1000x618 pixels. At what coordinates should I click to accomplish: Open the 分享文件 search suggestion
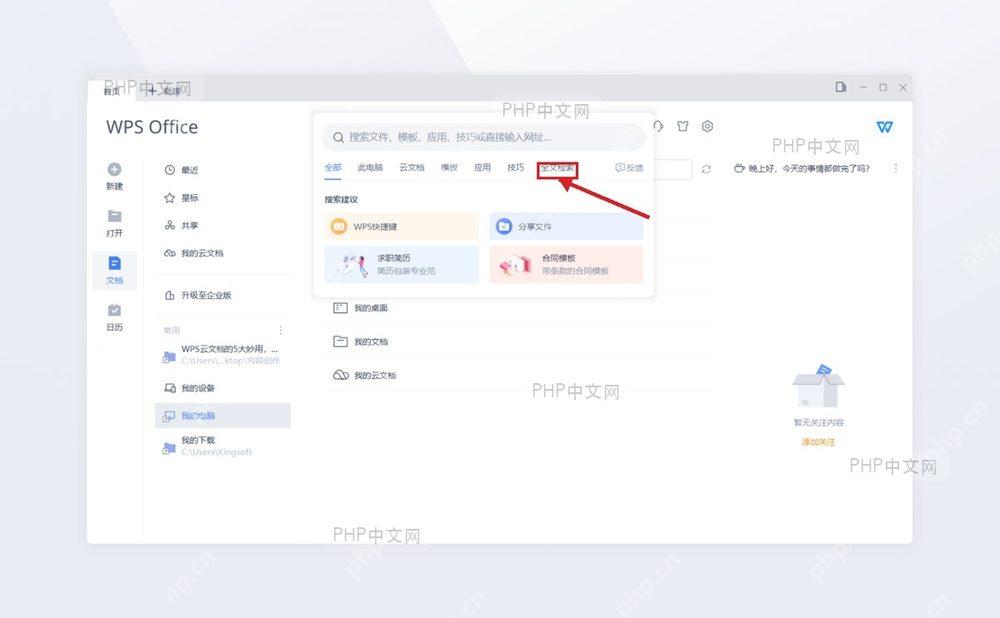pos(566,226)
